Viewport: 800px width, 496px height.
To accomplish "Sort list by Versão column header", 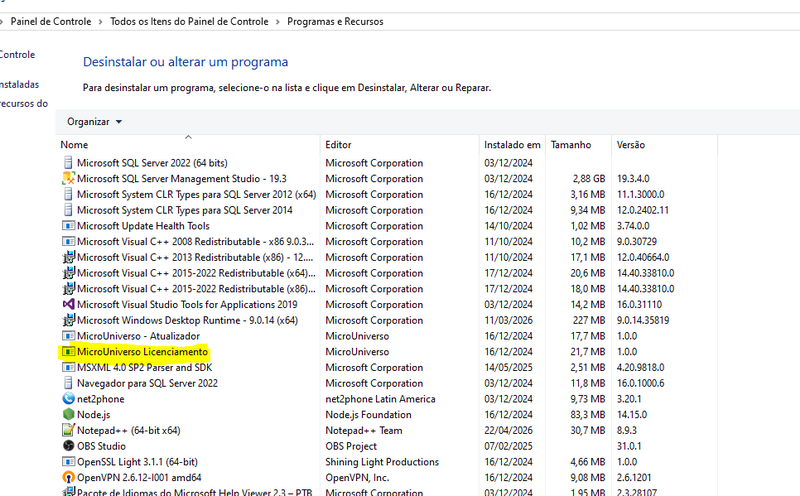I will click(x=664, y=145).
